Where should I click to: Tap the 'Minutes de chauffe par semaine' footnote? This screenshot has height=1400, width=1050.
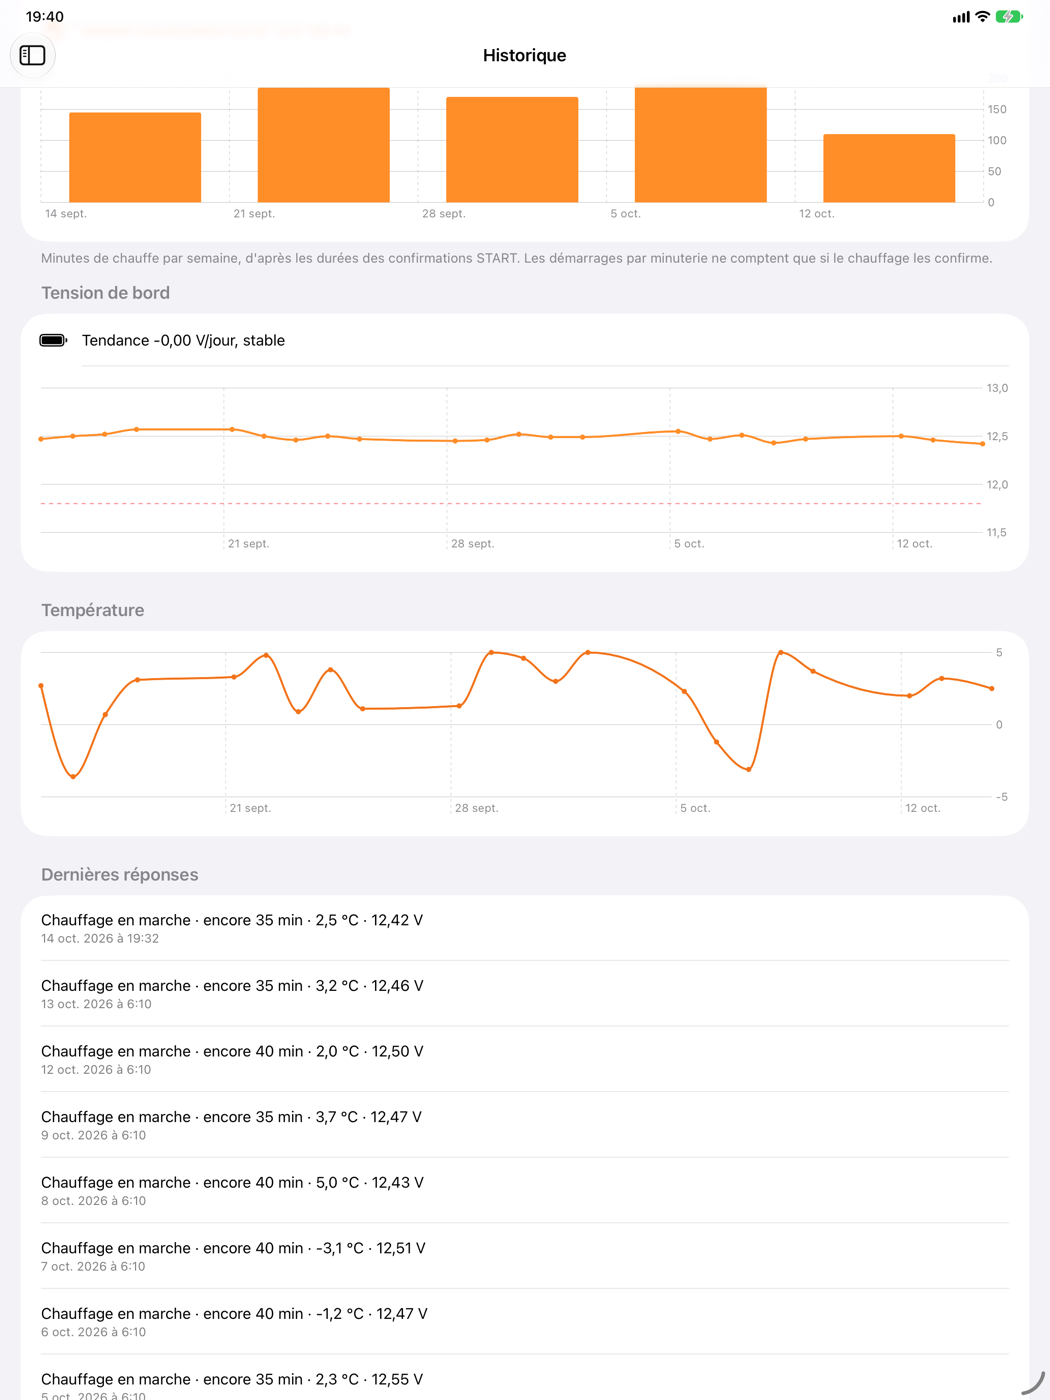pyautogui.click(x=517, y=258)
